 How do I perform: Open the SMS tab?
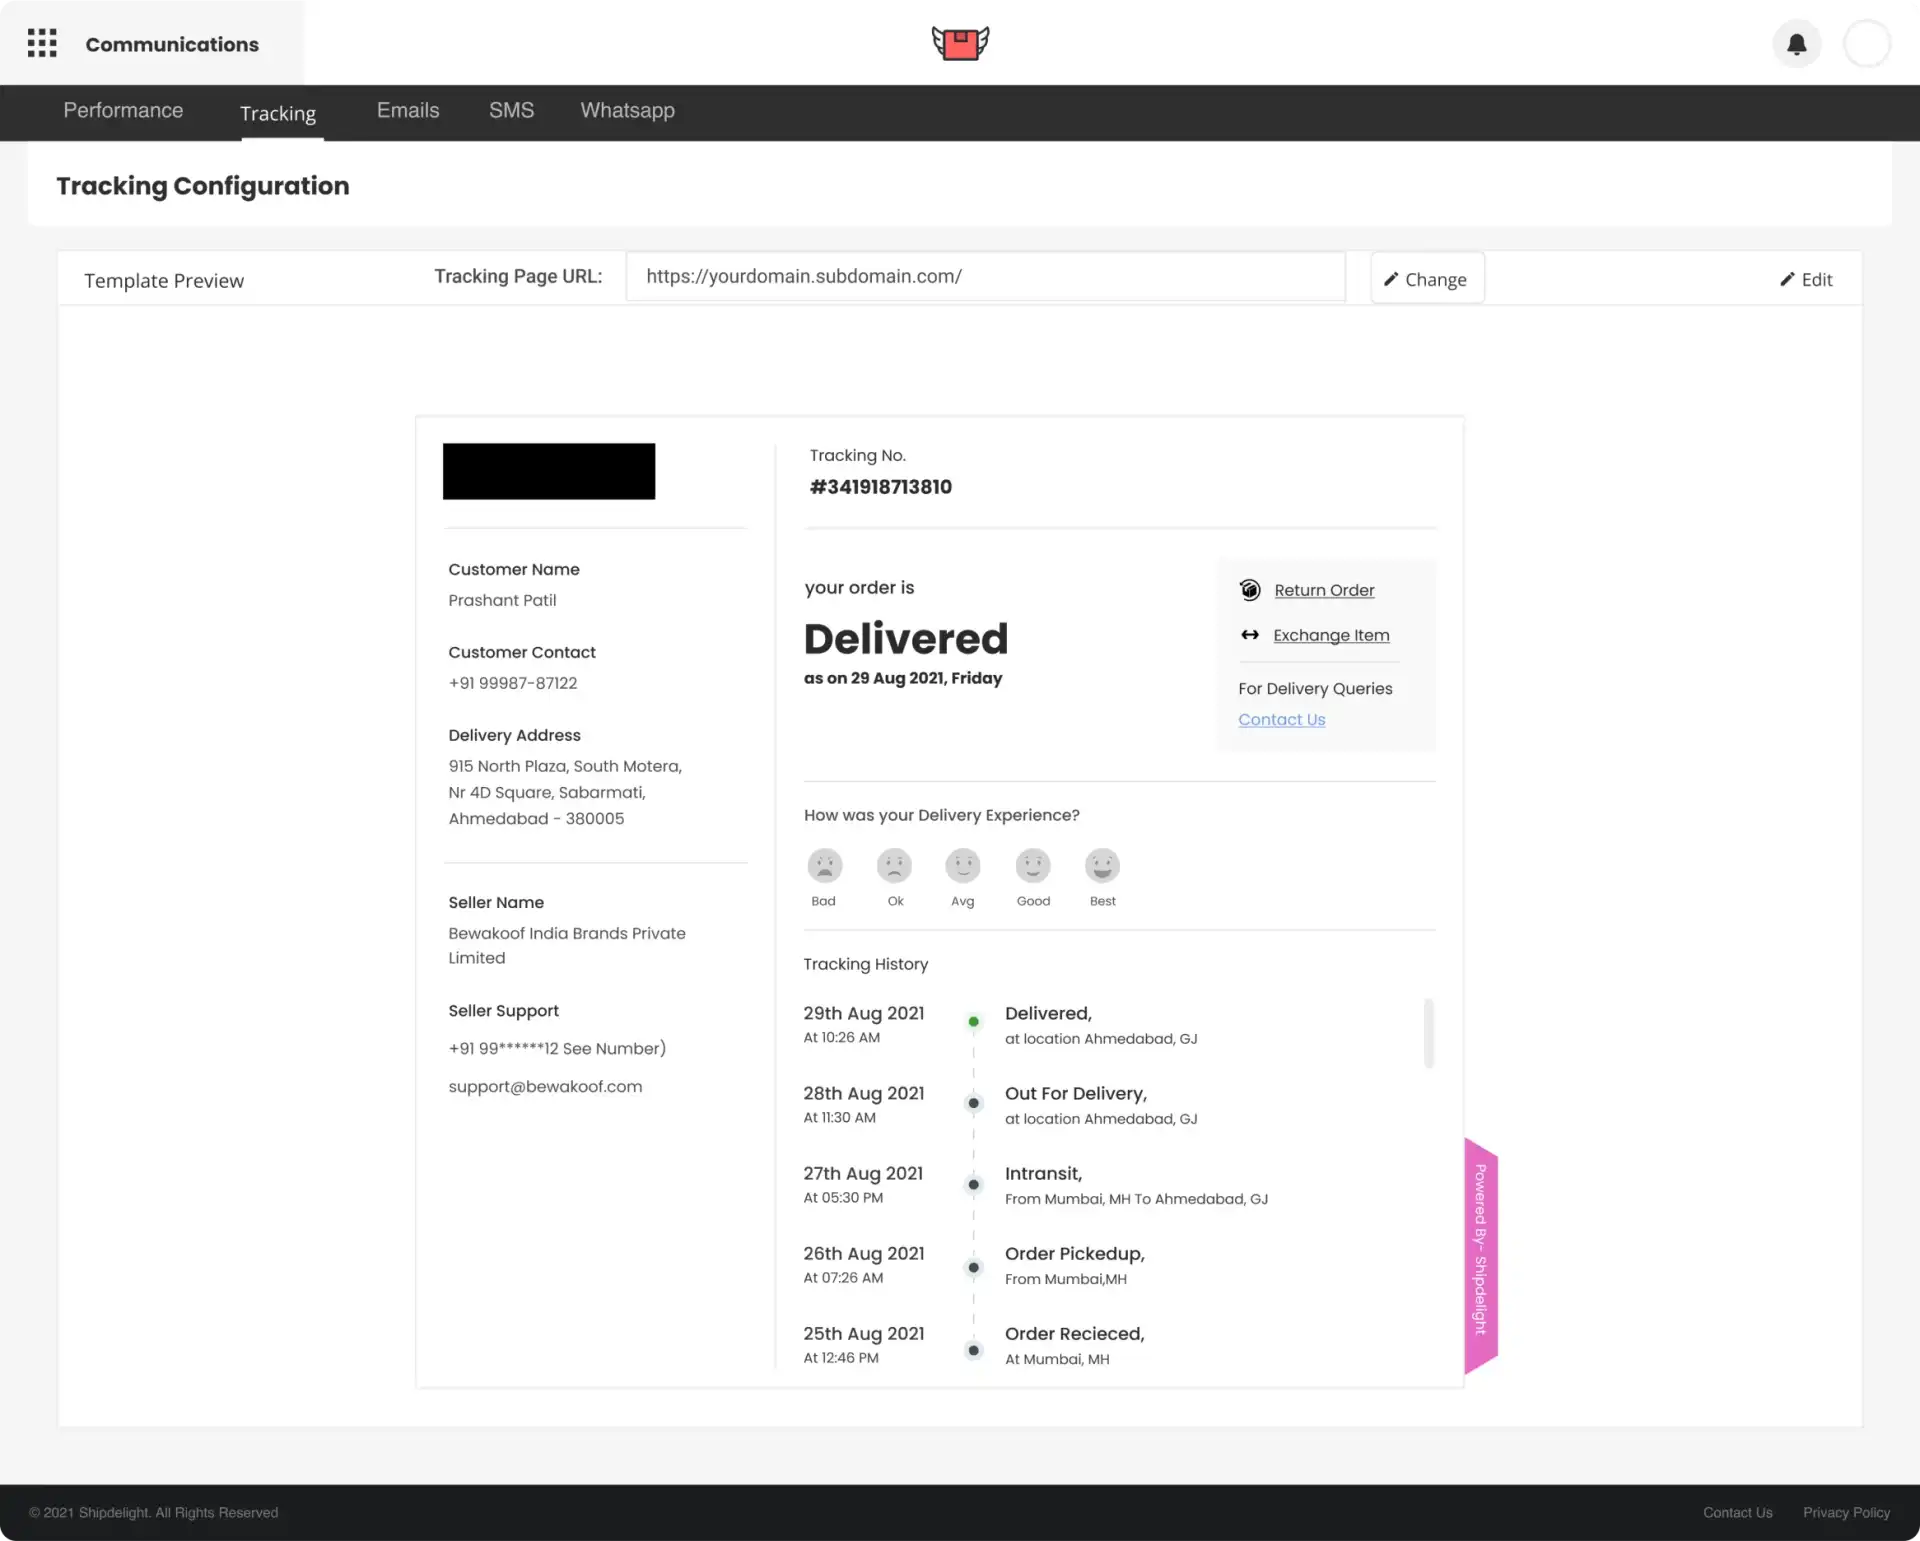point(511,111)
